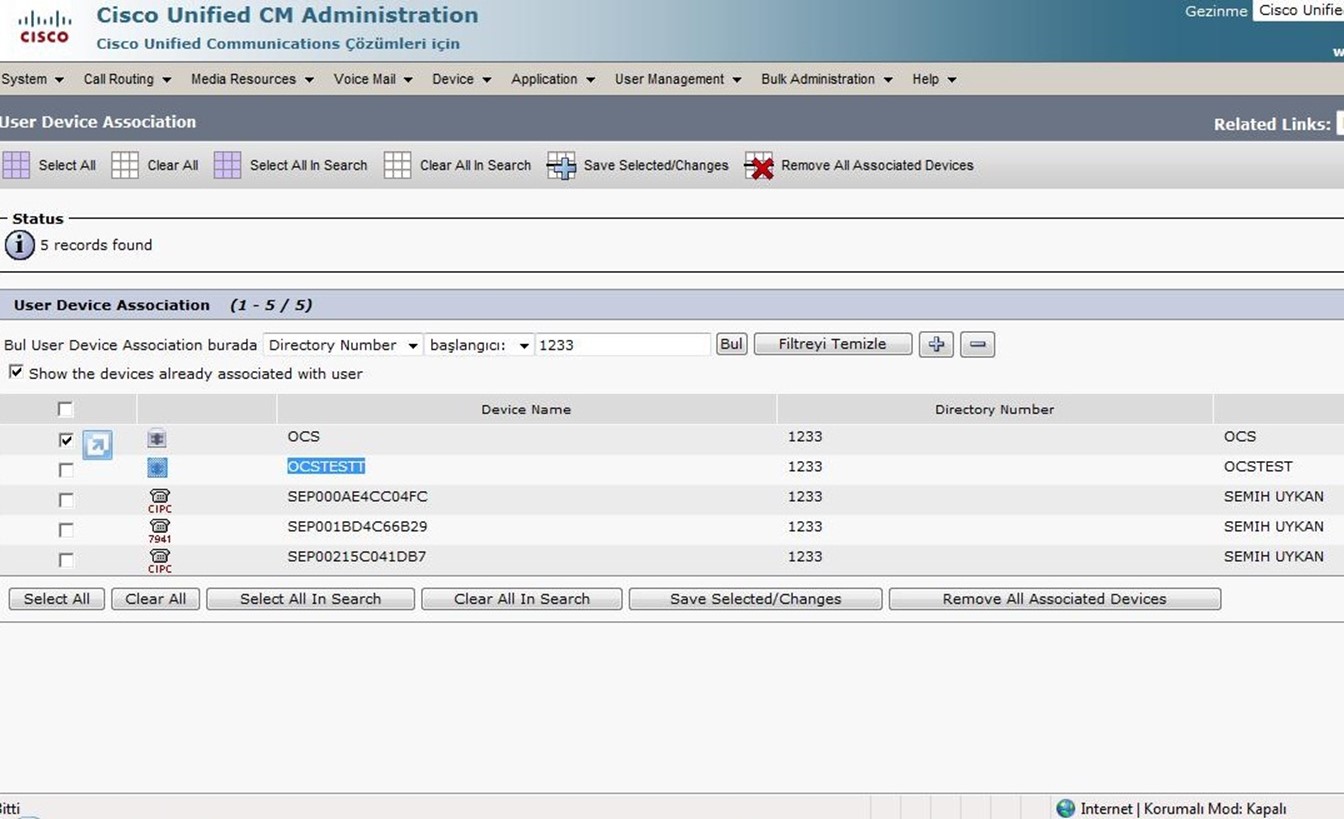Click the Select All grid icon in toolbar

click(x=16, y=165)
